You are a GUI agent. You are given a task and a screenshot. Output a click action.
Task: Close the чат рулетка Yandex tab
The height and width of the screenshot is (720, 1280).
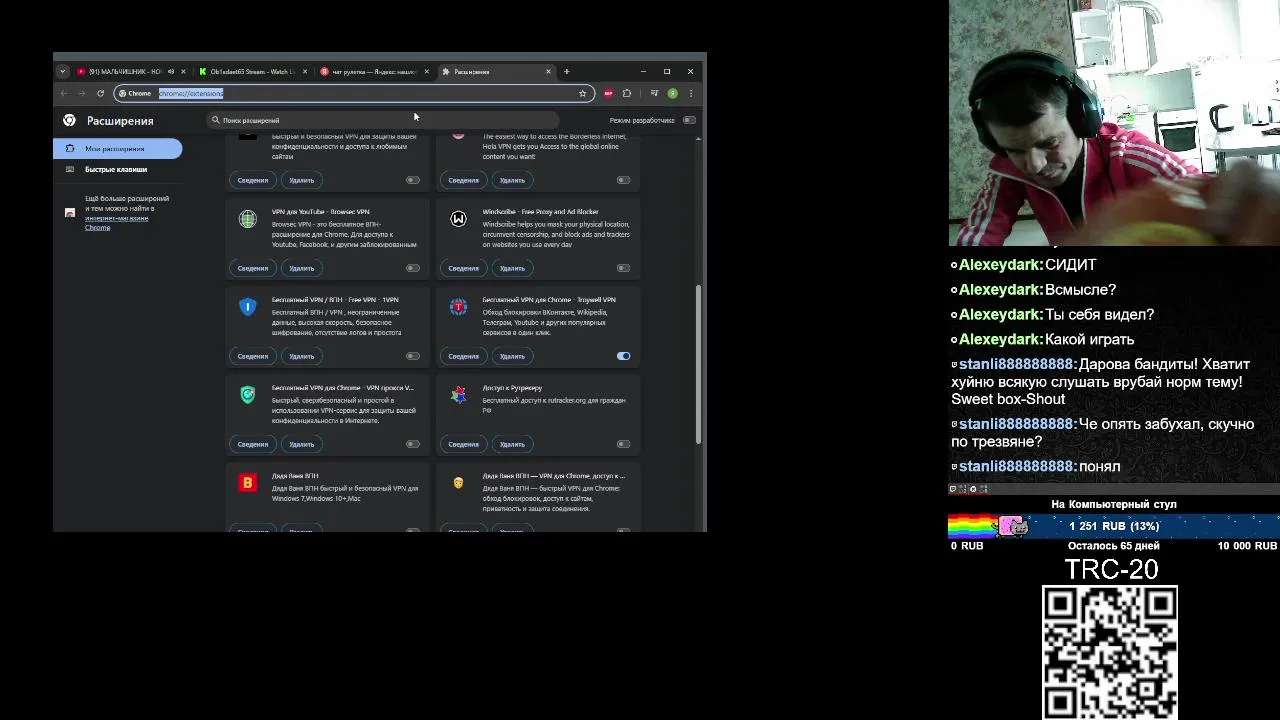(x=427, y=71)
